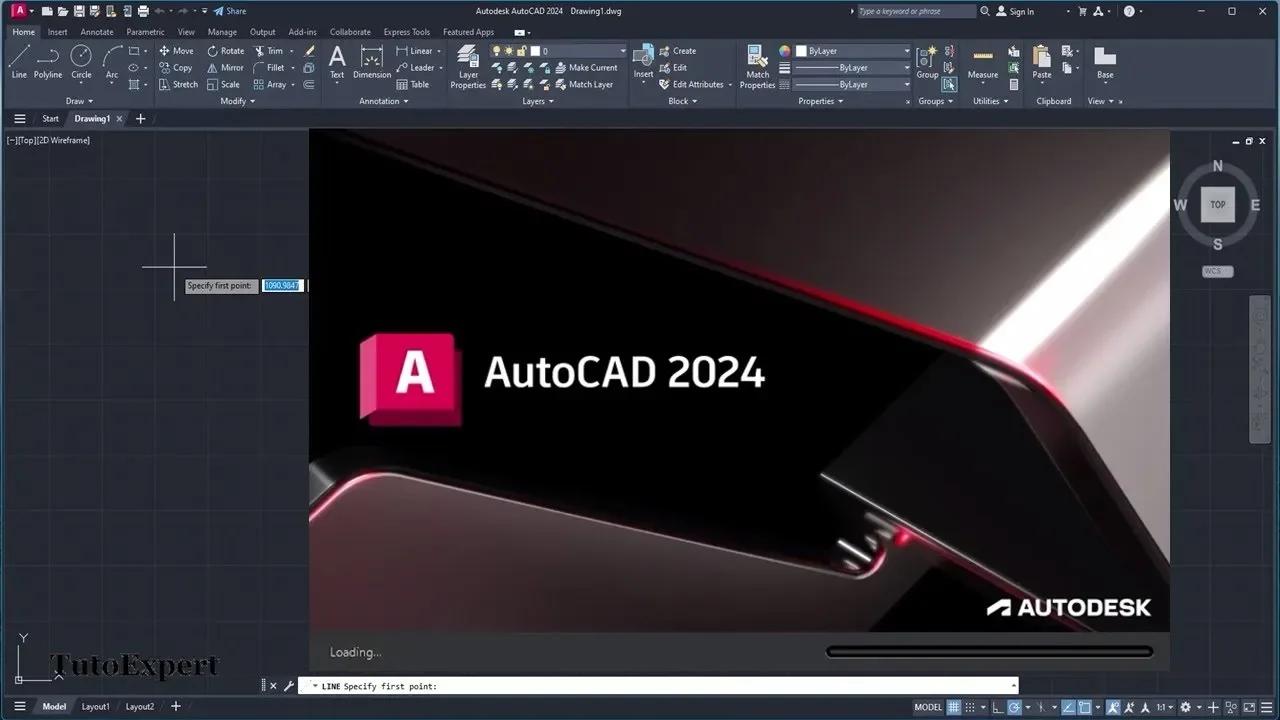Image resolution: width=1280 pixels, height=720 pixels.
Task: Click the Group tool
Action: [x=927, y=61]
